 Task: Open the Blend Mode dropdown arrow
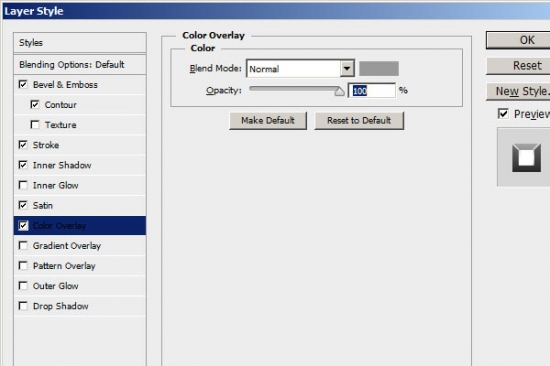tap(347, 68)
